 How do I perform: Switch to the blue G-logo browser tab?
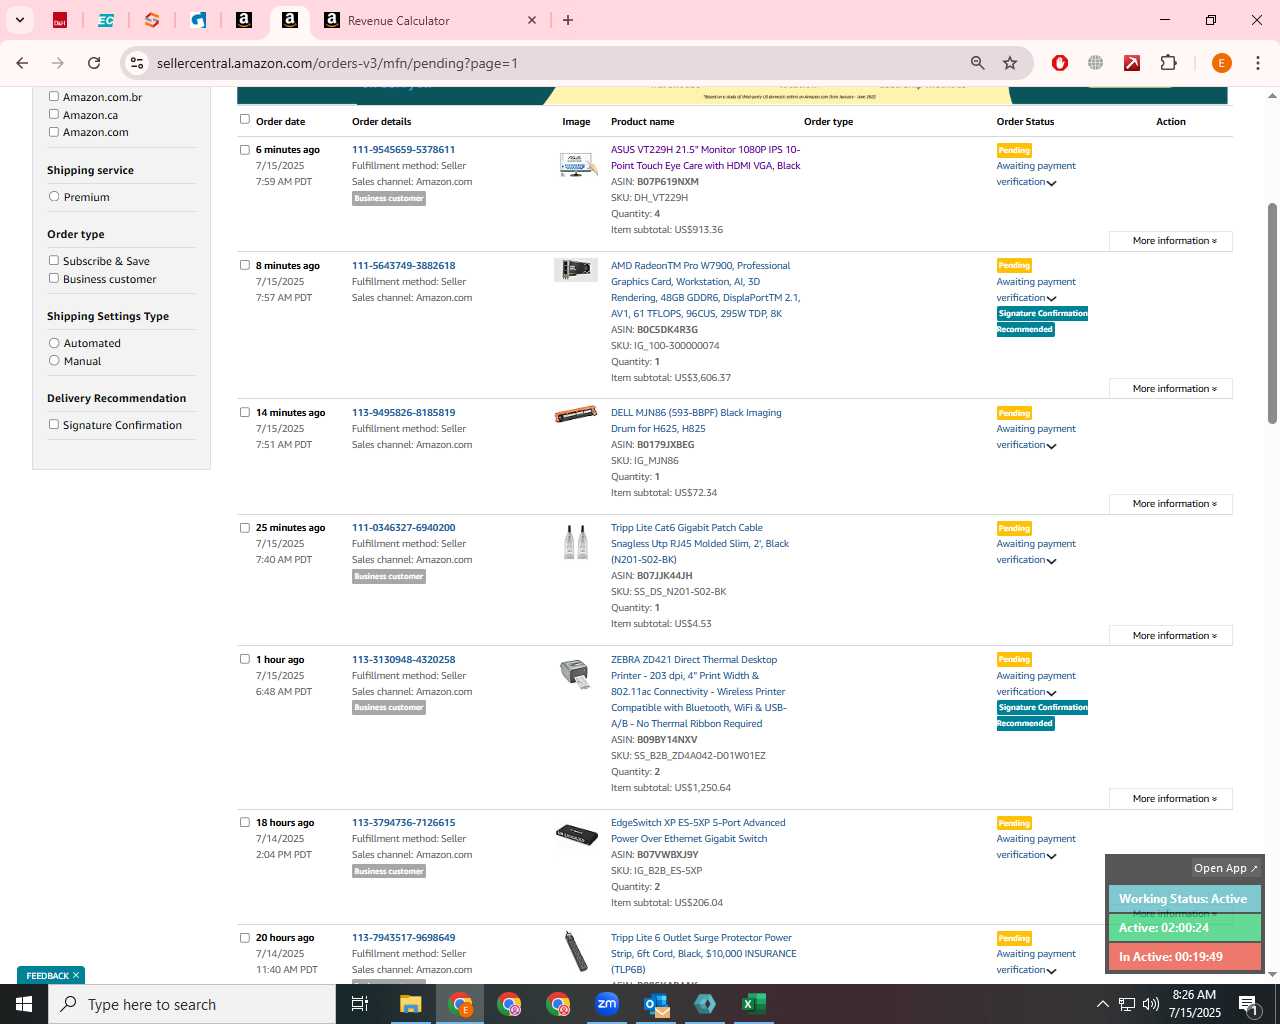[198, 20]
